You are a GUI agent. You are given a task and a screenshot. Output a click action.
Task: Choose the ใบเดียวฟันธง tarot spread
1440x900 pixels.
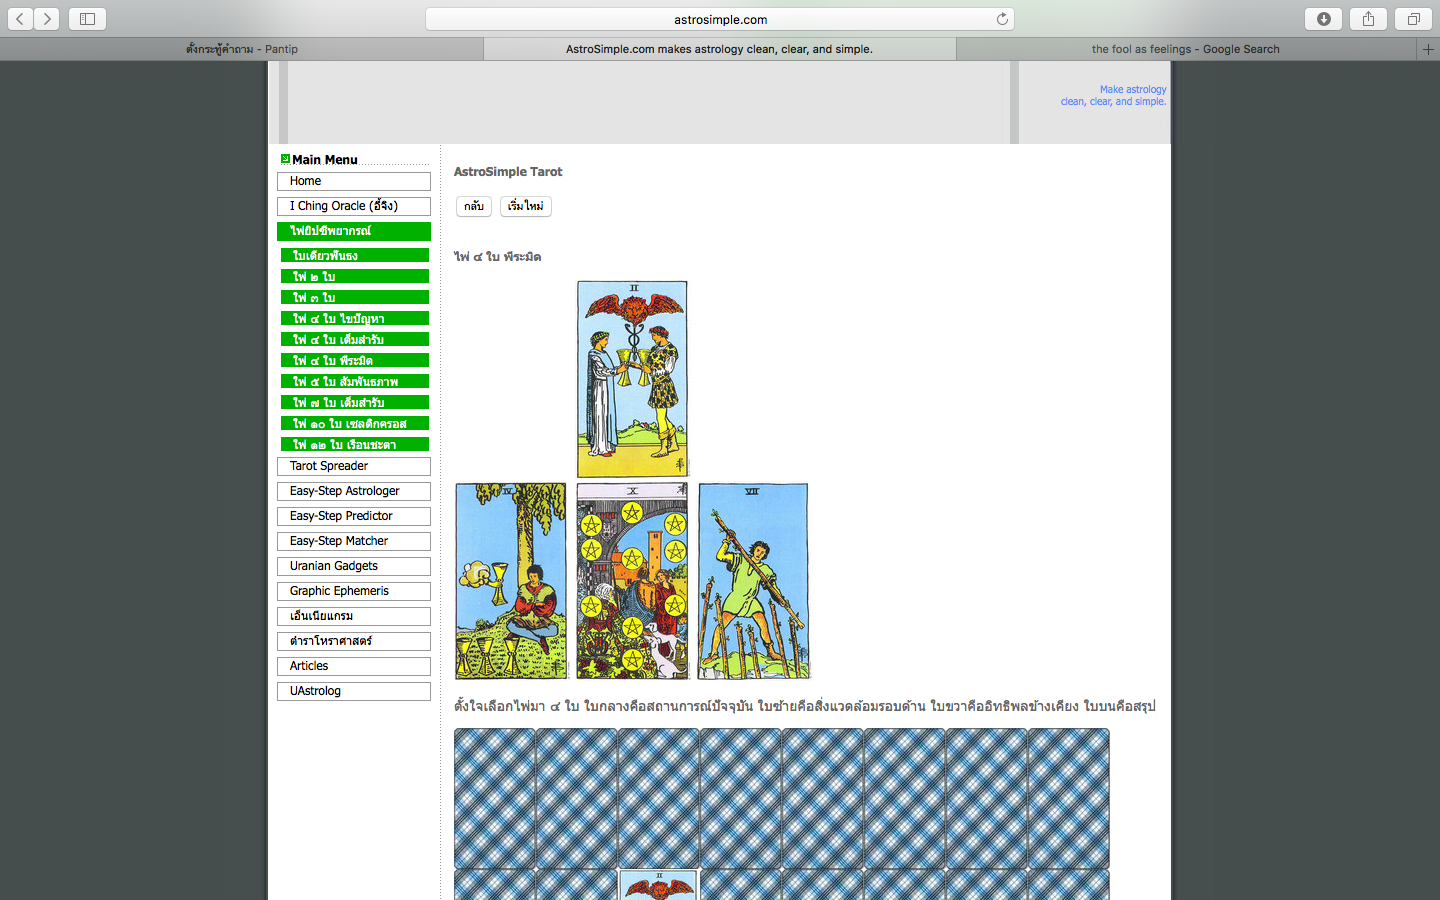coord(355,256)
